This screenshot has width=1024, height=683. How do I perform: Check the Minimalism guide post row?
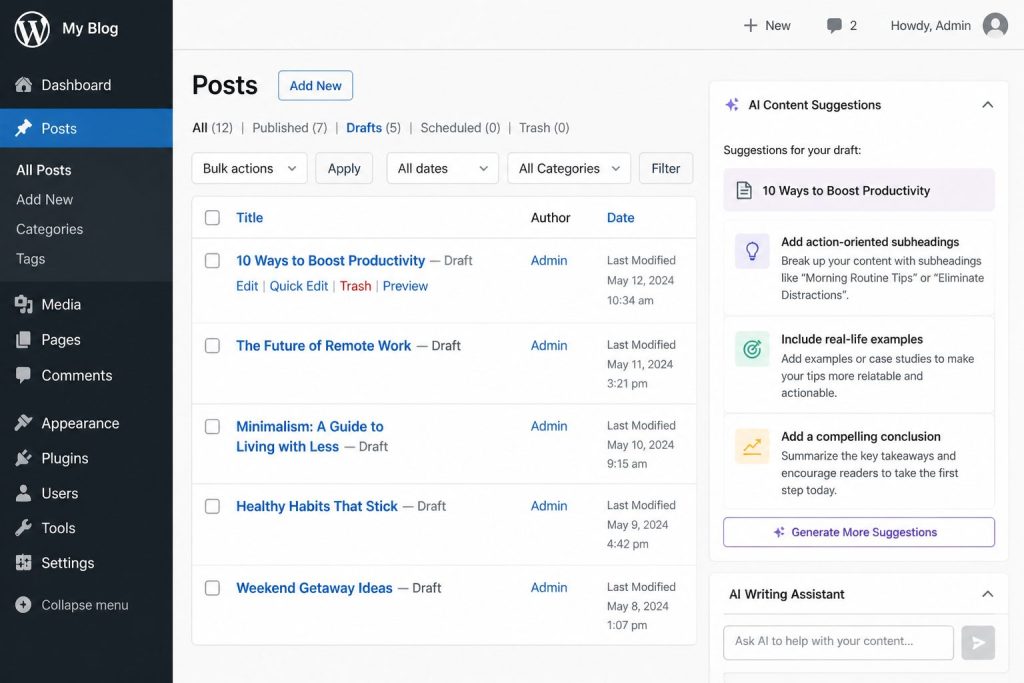tap(212, 426)
